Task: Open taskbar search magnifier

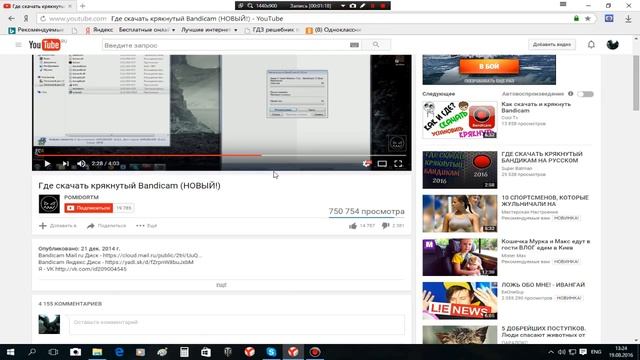Action: click(x=32, y=352)
